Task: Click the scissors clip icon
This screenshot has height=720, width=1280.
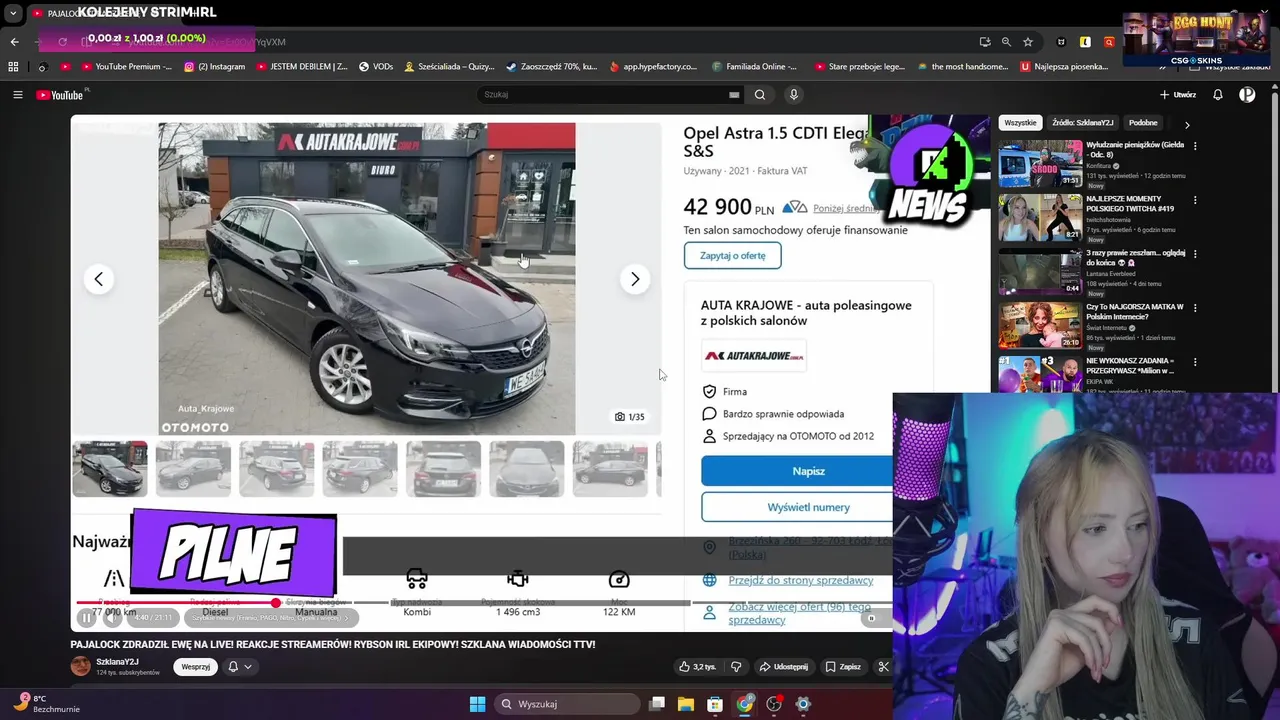Action: (883, 667)
